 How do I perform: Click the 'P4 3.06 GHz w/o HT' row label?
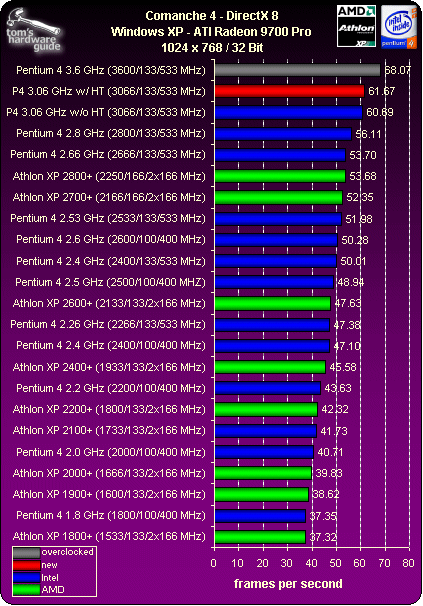(106, 112)
